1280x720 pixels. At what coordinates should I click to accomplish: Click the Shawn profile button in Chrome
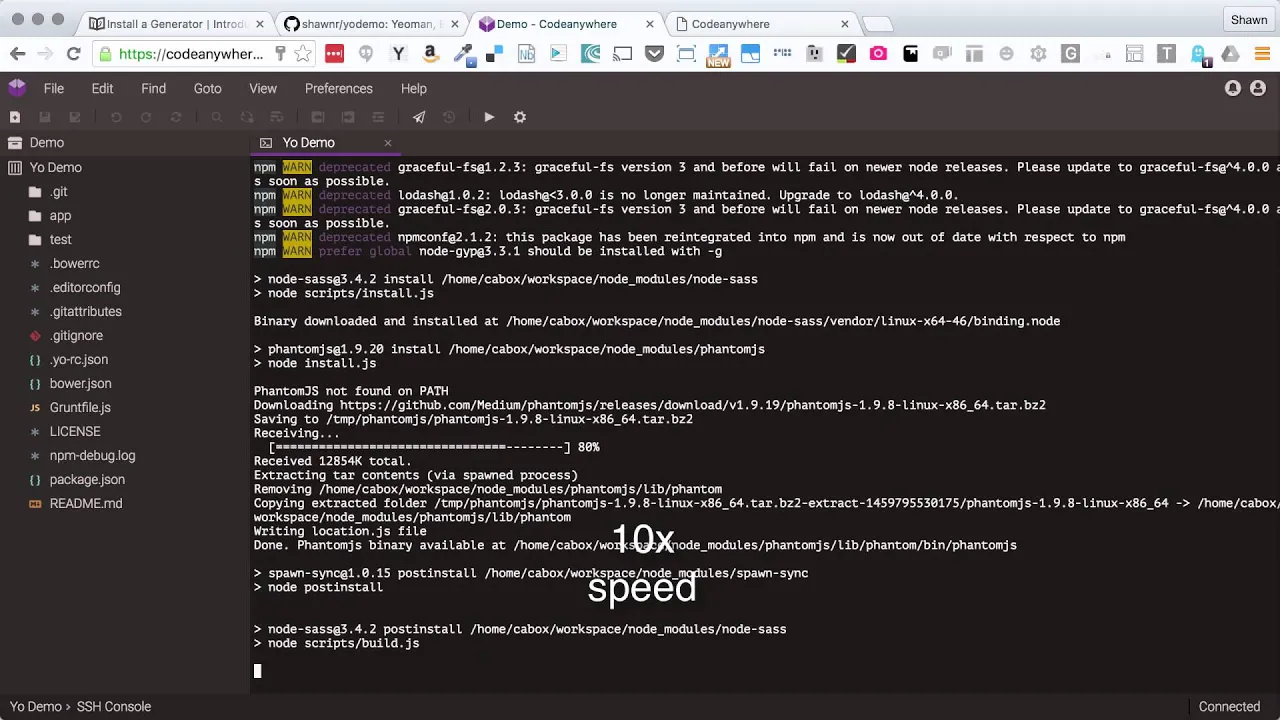(1249, 19)
